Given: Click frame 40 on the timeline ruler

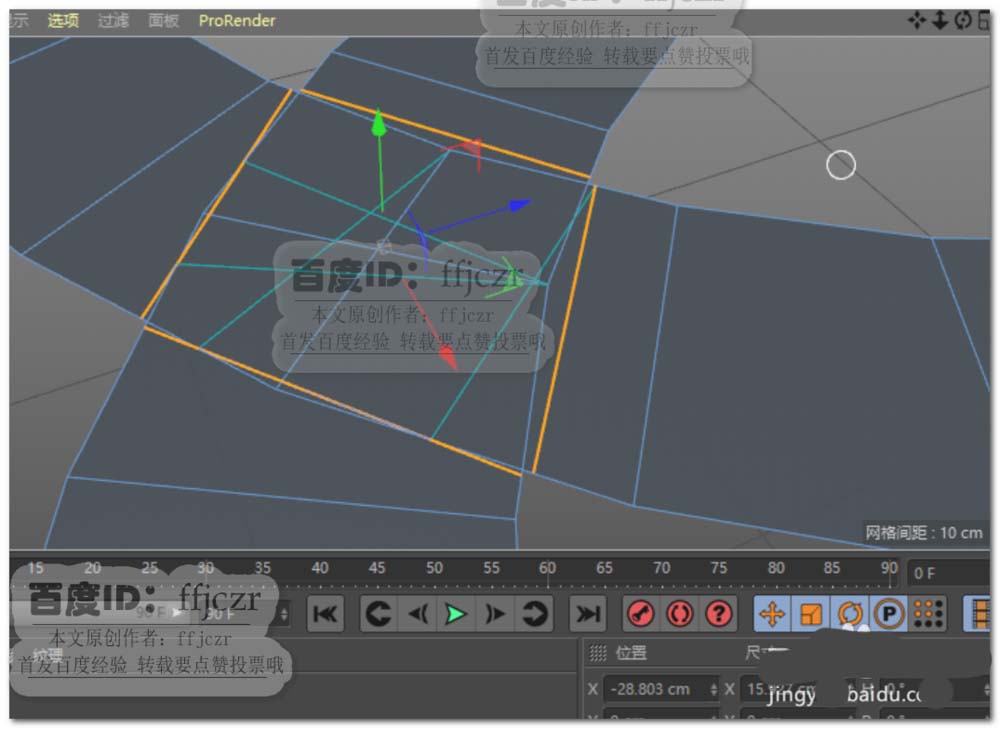Looking at the screenshot, I should click(320, 568).
